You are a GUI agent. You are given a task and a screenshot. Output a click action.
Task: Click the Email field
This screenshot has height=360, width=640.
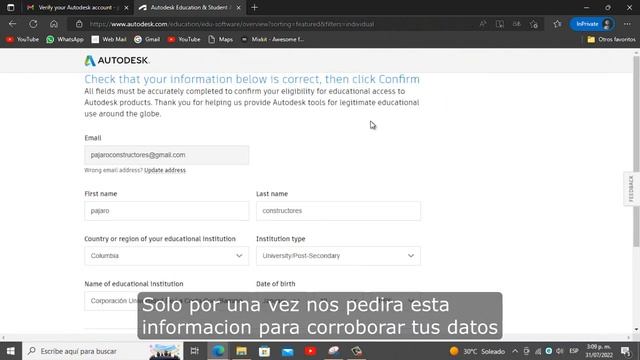[x=167, y=155]
